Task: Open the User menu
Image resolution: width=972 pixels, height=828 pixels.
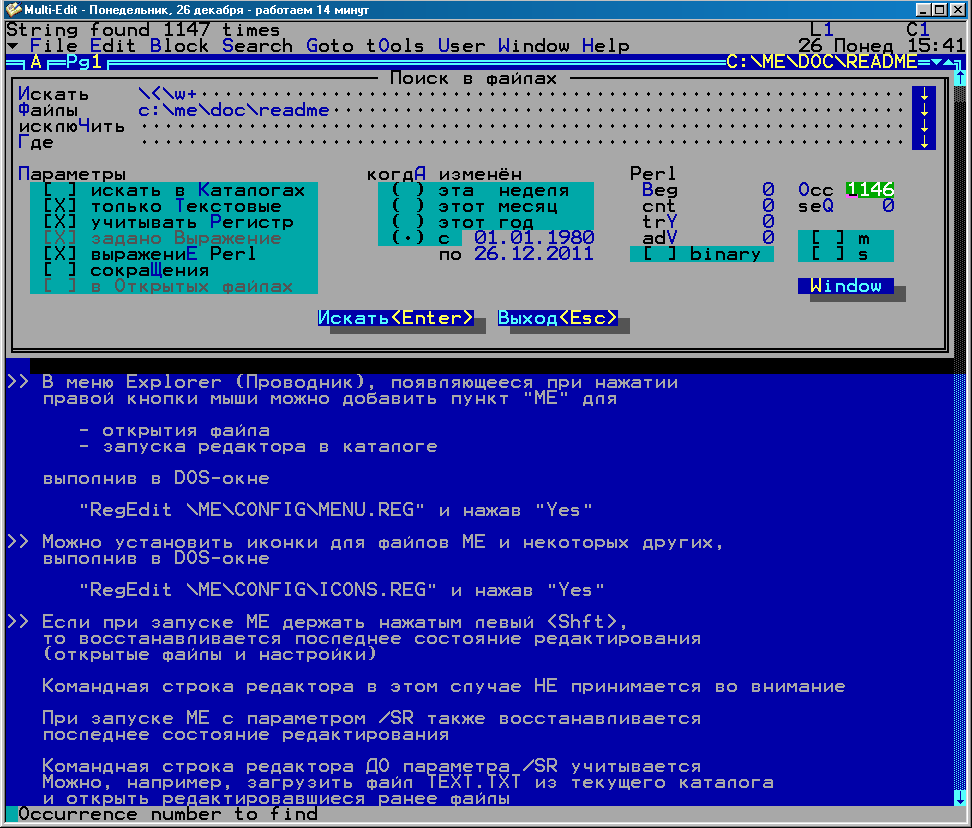Action: tap(461, 46)
